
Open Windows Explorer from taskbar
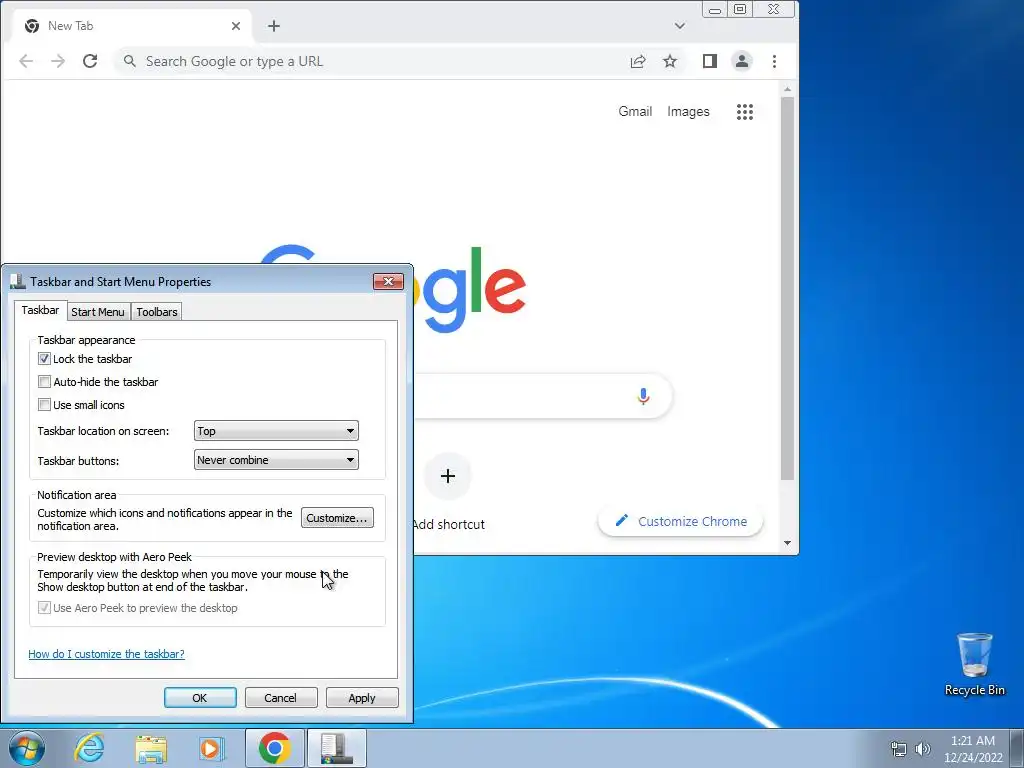coord(151,748)
